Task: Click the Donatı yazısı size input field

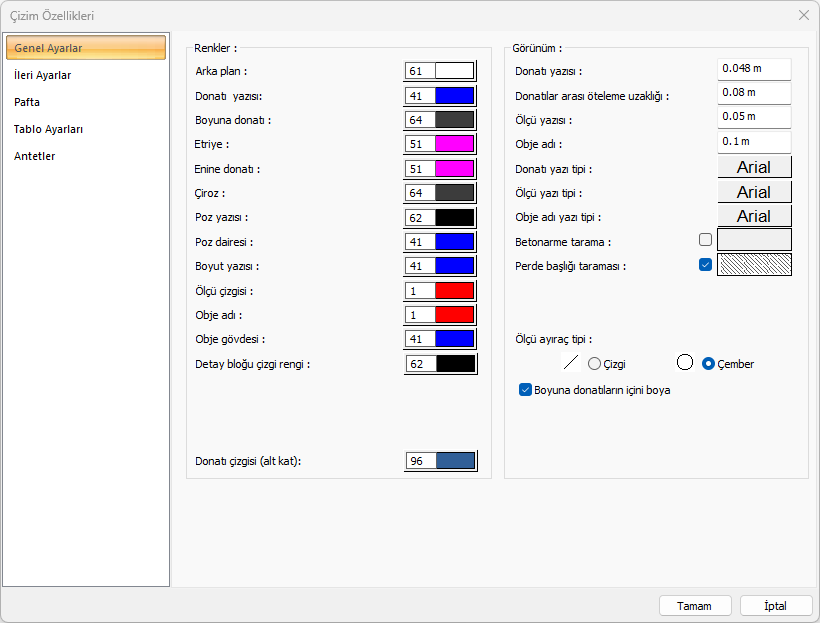Action: tap(754, 69)
